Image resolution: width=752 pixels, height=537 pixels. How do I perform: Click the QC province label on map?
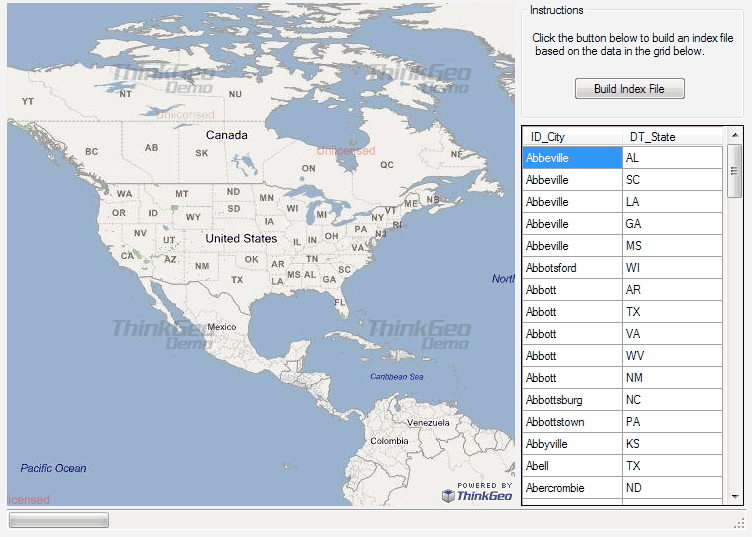coord(387,165)
